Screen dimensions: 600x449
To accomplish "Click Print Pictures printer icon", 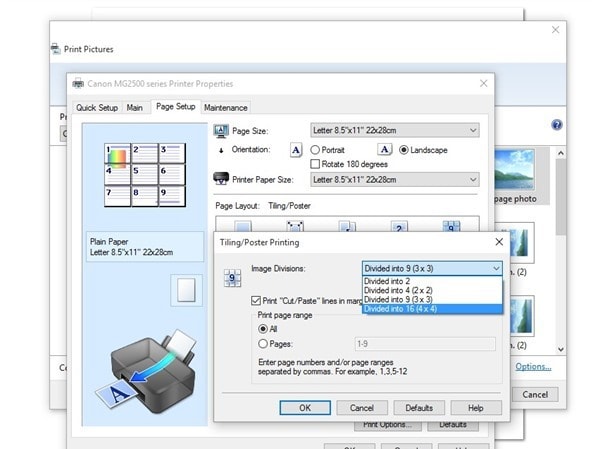I will [56, 49].
